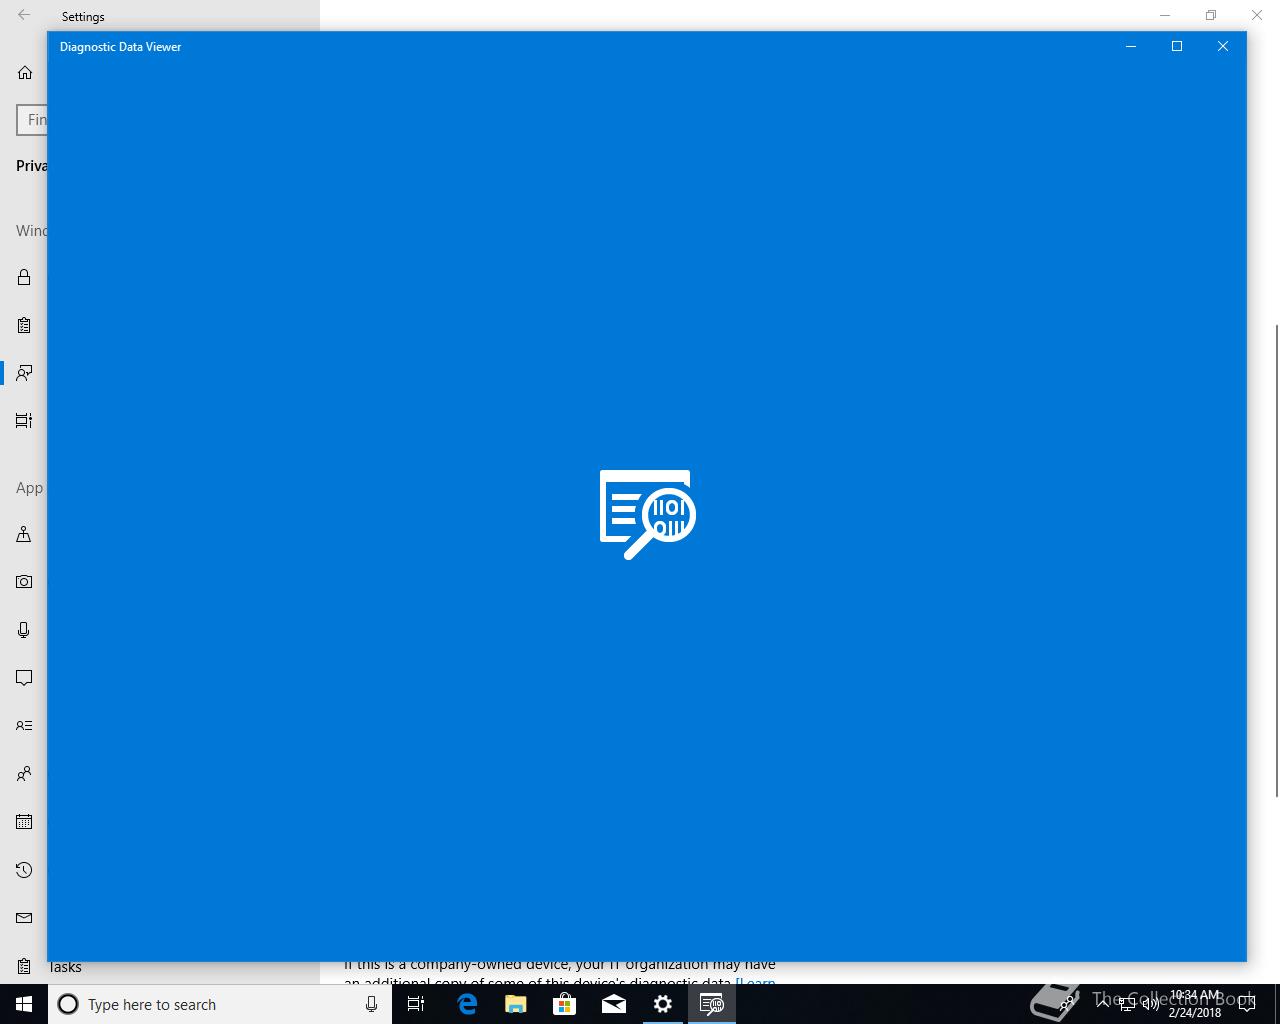Viewport: 1280px width, 1024px height.
Task: Switch to Settings via taskbar gear icon
Action: click(x=663, y=1004)
